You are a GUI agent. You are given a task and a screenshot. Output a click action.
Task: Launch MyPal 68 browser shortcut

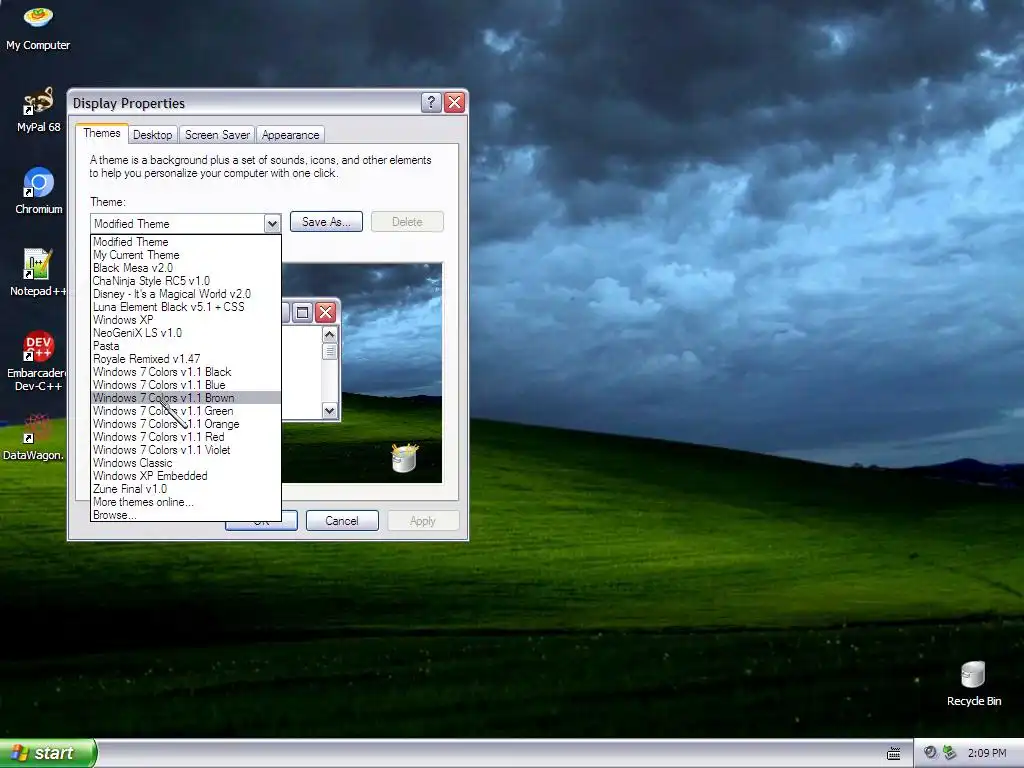click(x=38, y=109)
